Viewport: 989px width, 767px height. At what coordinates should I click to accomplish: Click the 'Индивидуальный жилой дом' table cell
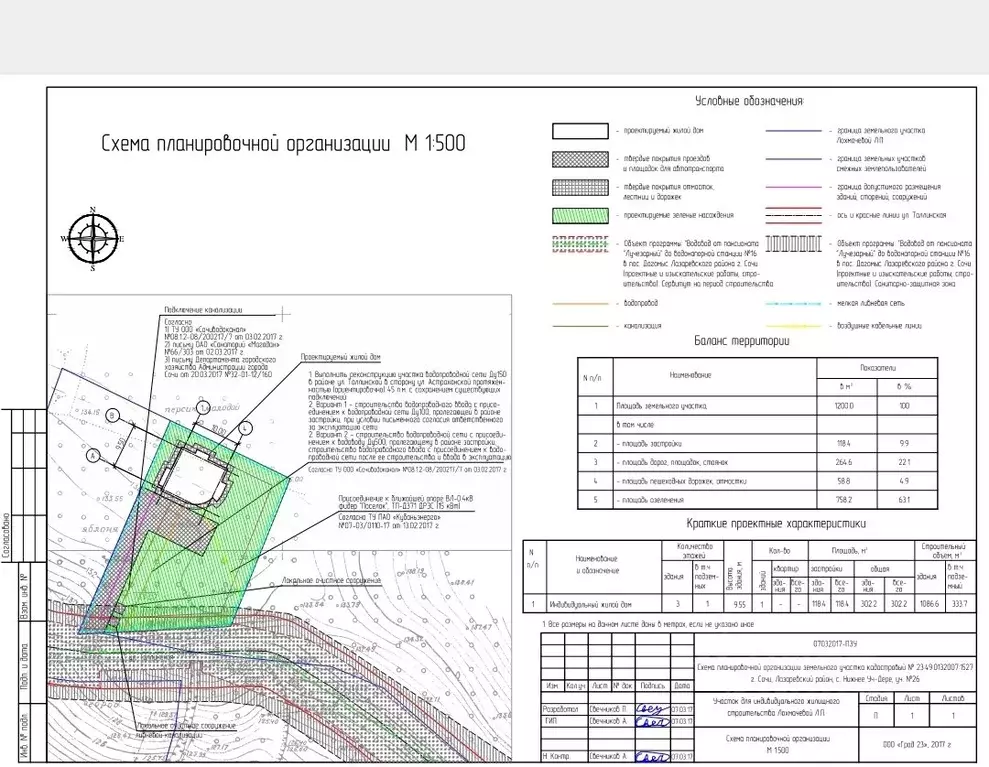(590, 604)
